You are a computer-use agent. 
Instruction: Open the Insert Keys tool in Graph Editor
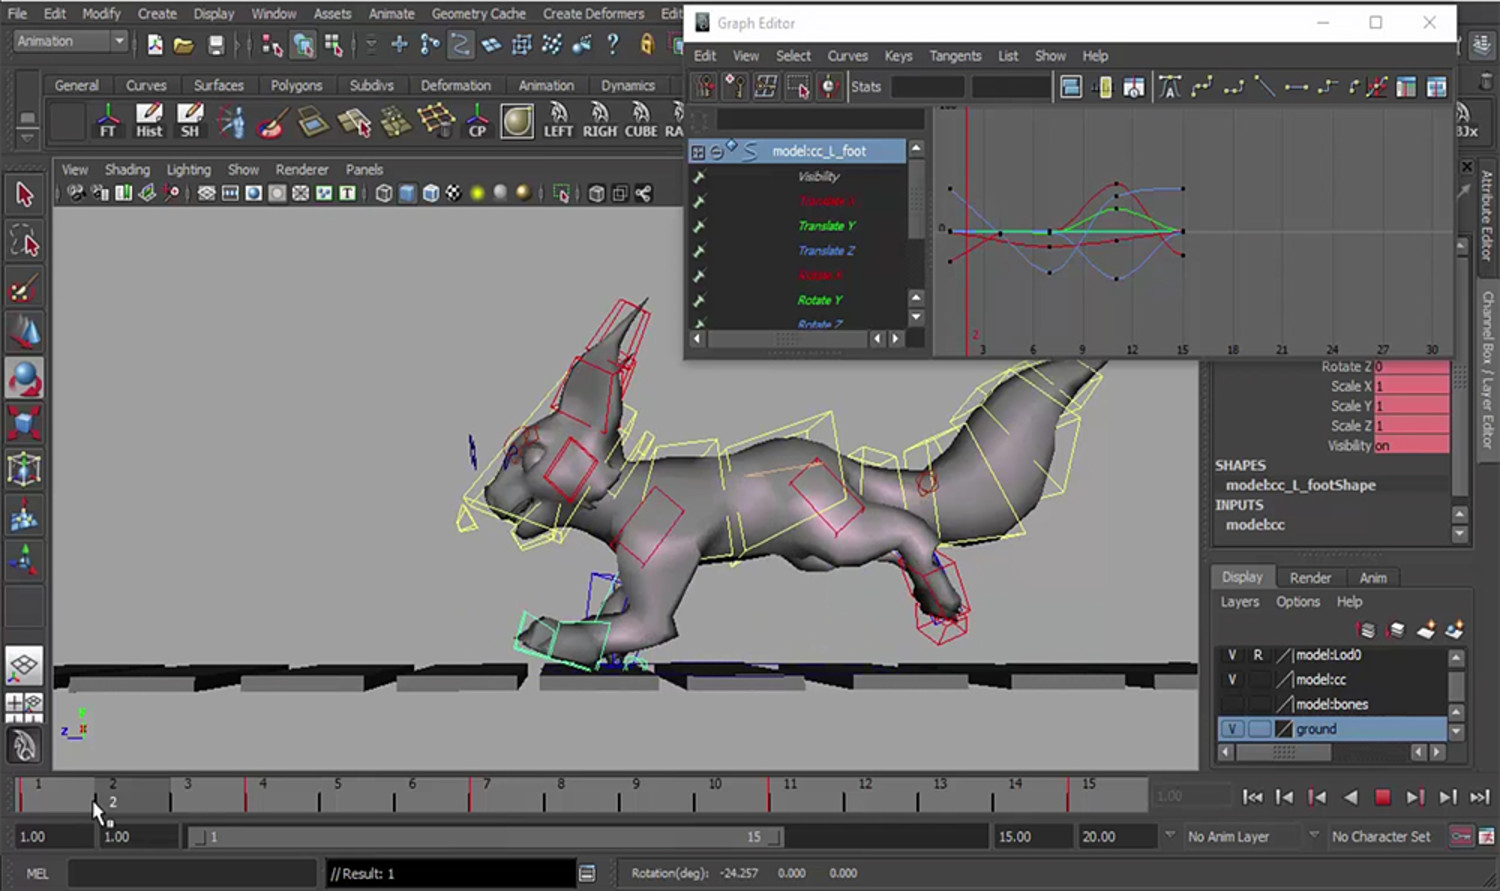[735, 87]
